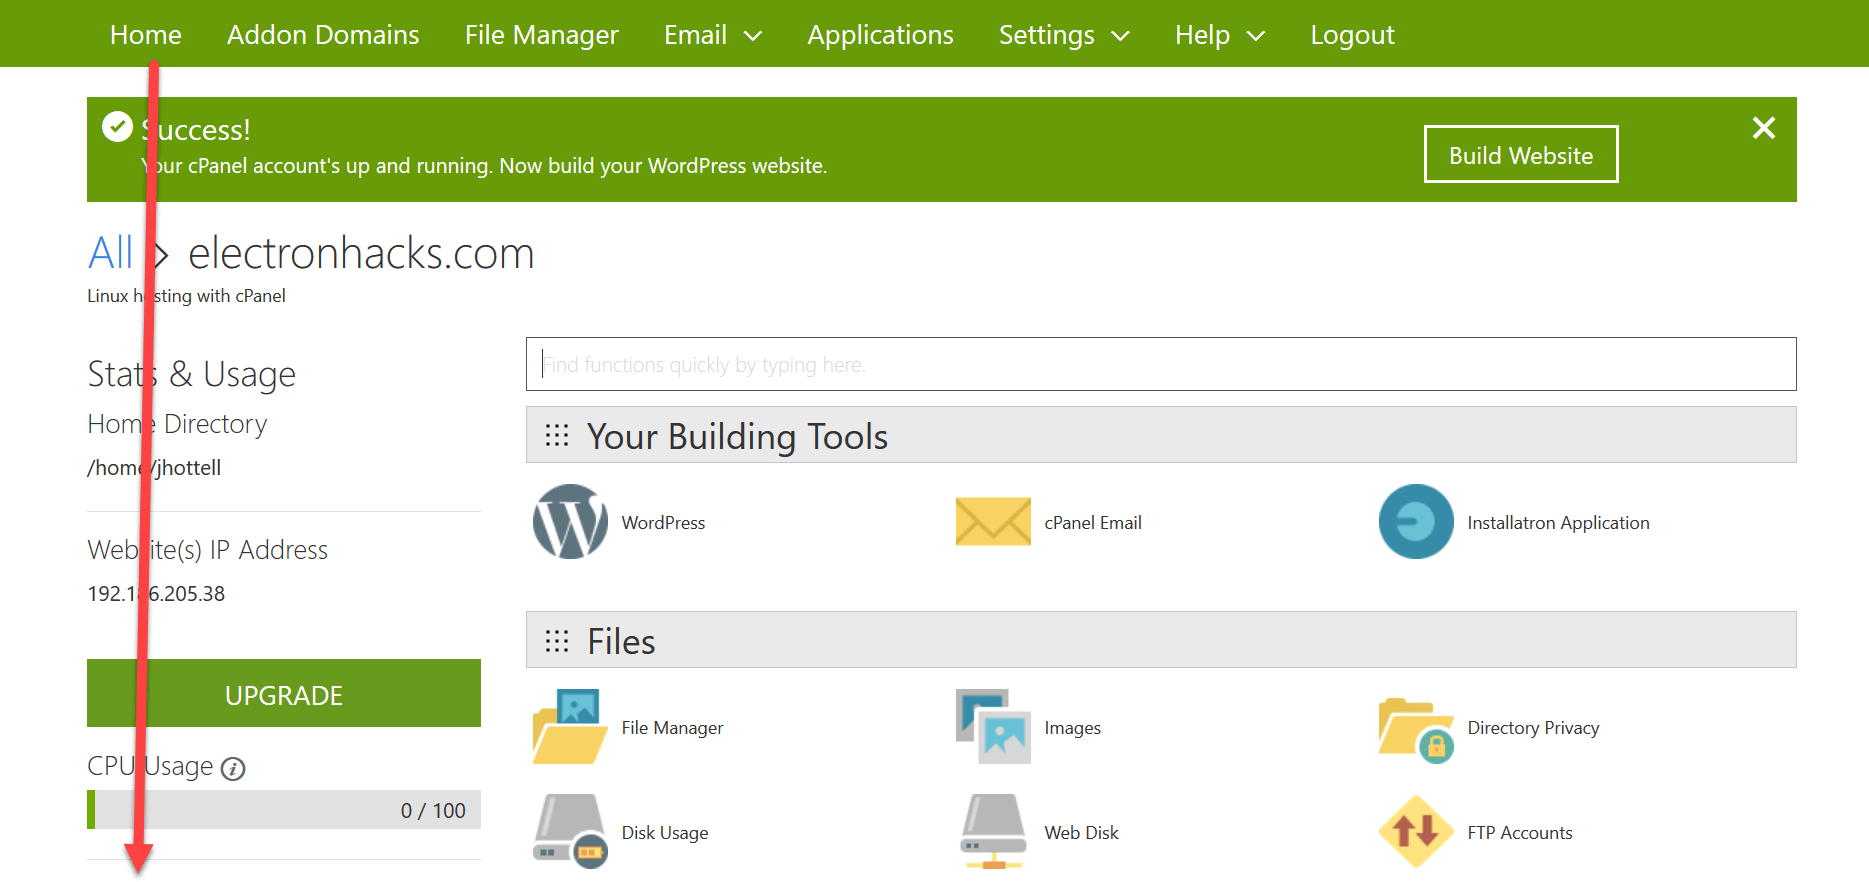Viewport: 1869px width, 882px height.
Task: Open the File Manager text link in Files
Action: (672, 728)
